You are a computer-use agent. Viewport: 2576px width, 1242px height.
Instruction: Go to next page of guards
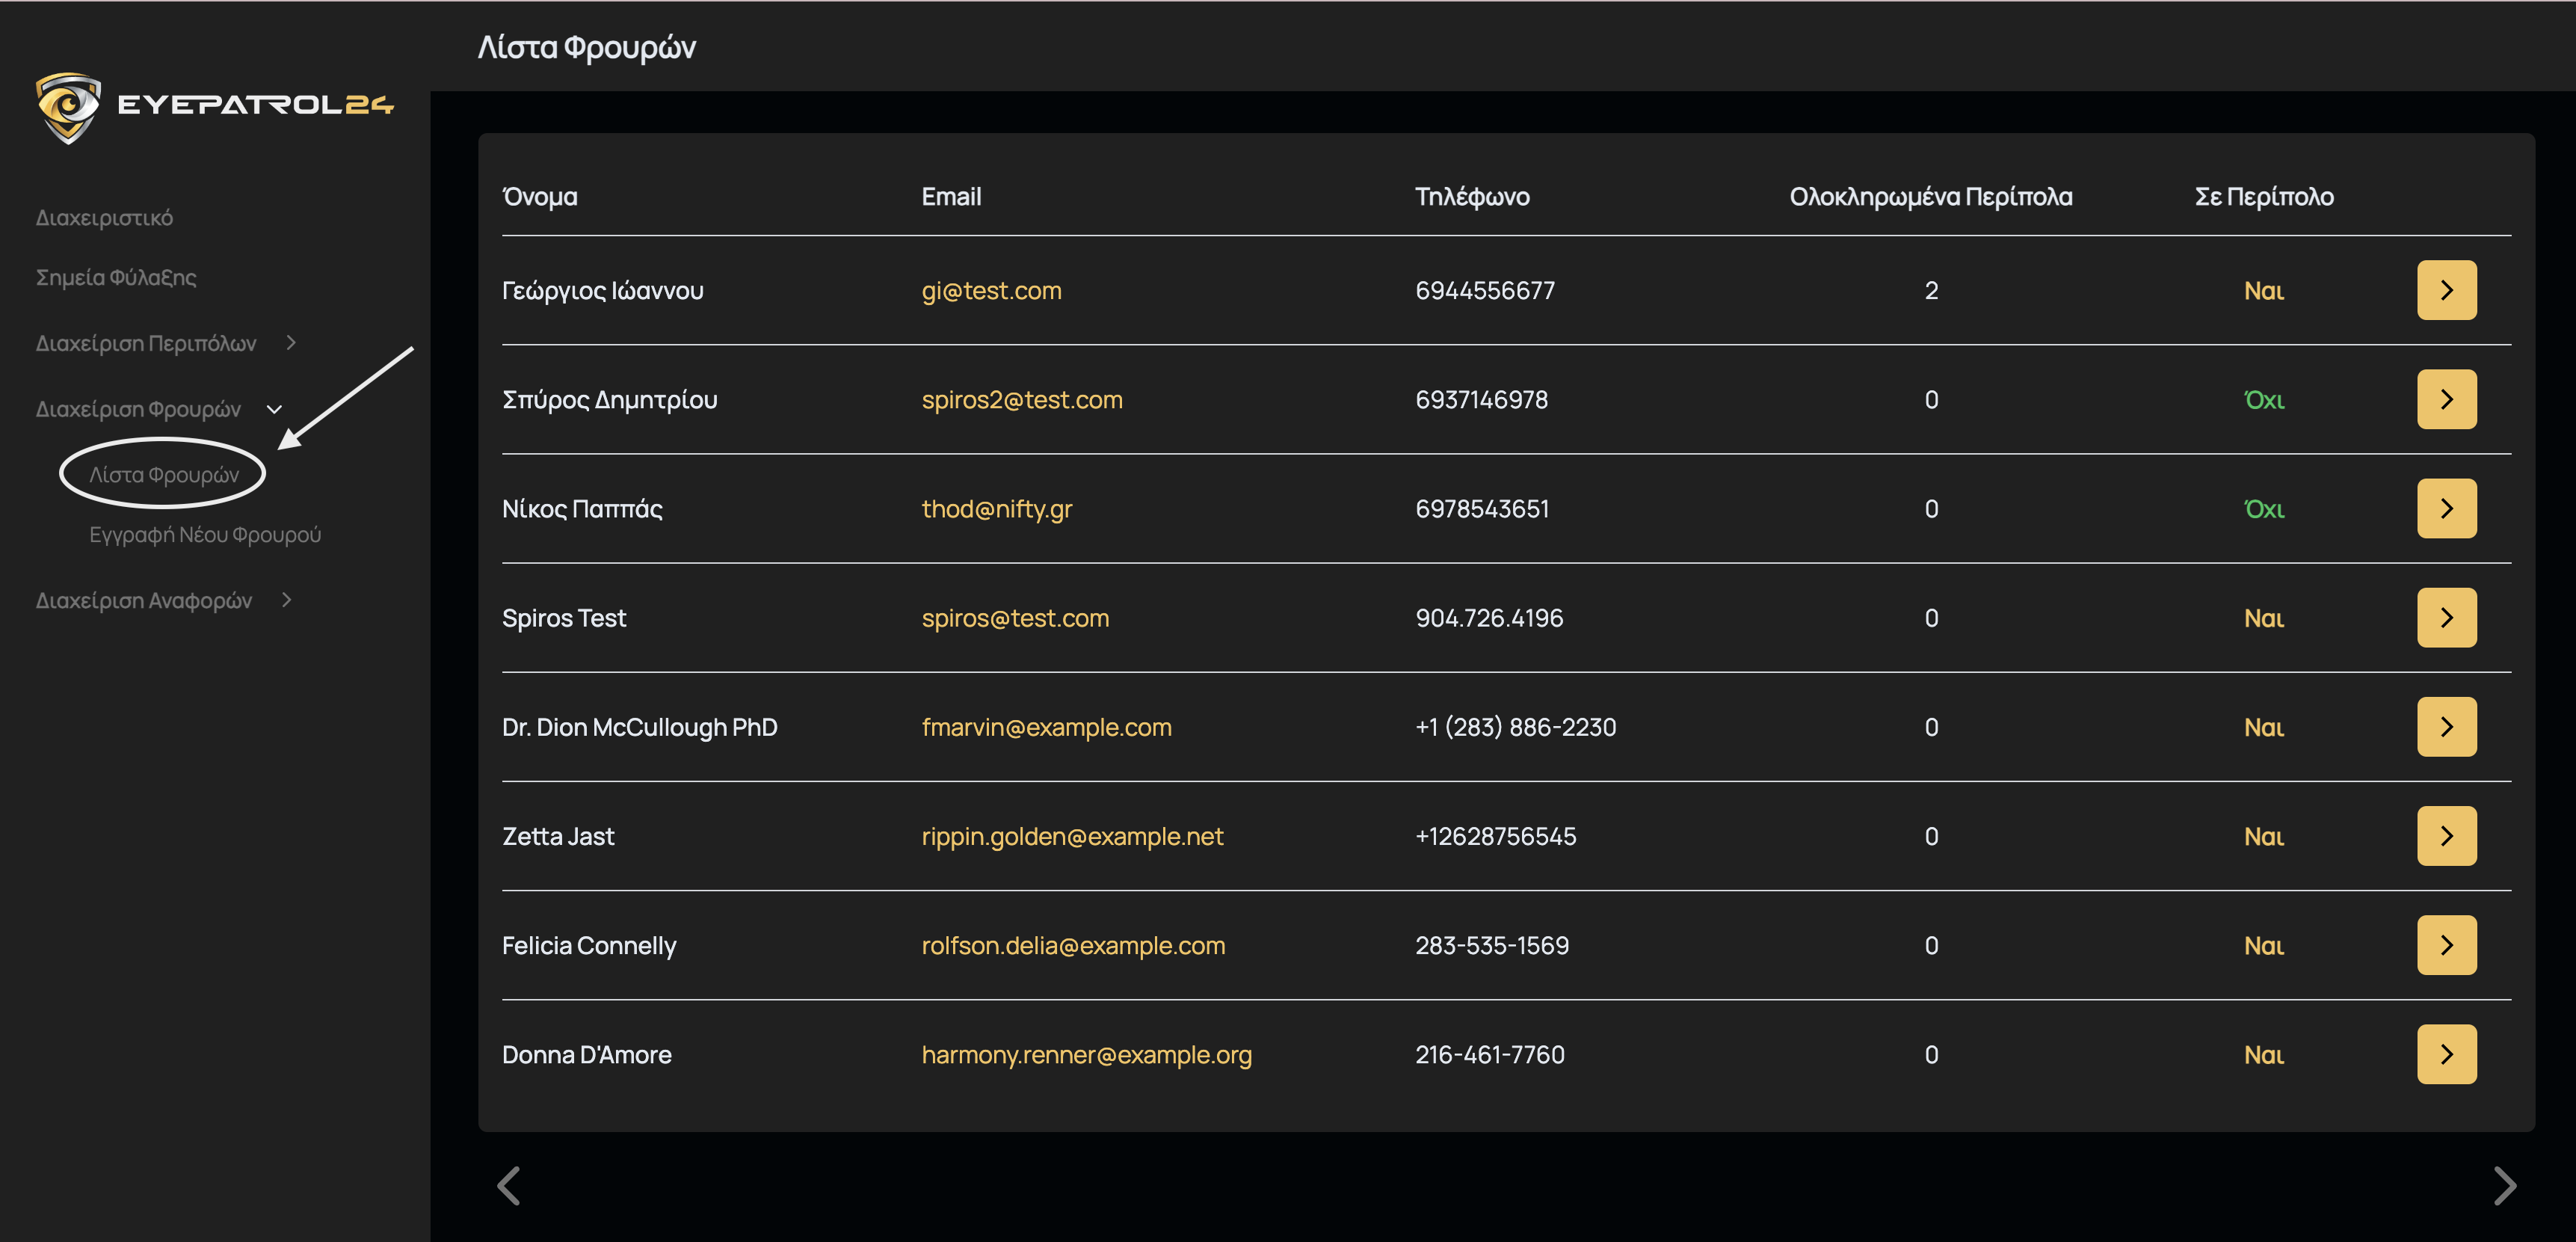pyautogui.click(x=2504, y=1186)
